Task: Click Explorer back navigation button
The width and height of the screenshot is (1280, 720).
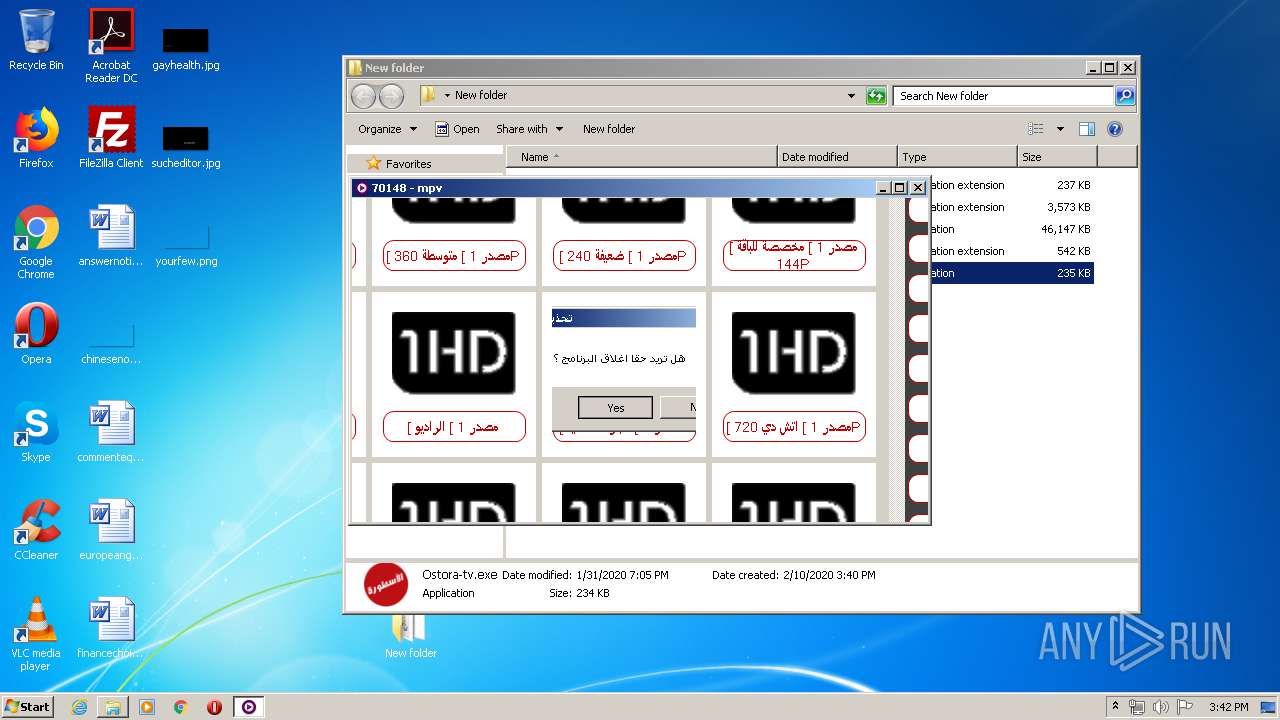Action: [x=364, y=96]
